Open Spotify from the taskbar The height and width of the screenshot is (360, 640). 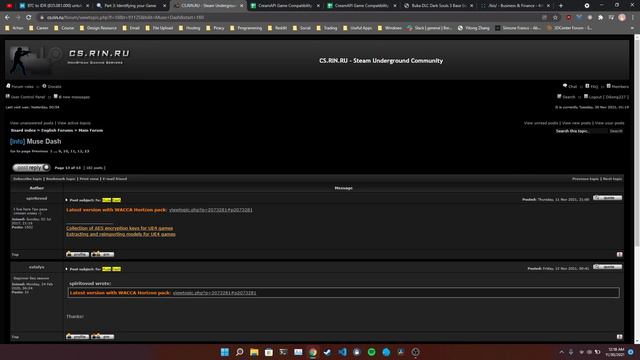[x=371, y=352]
